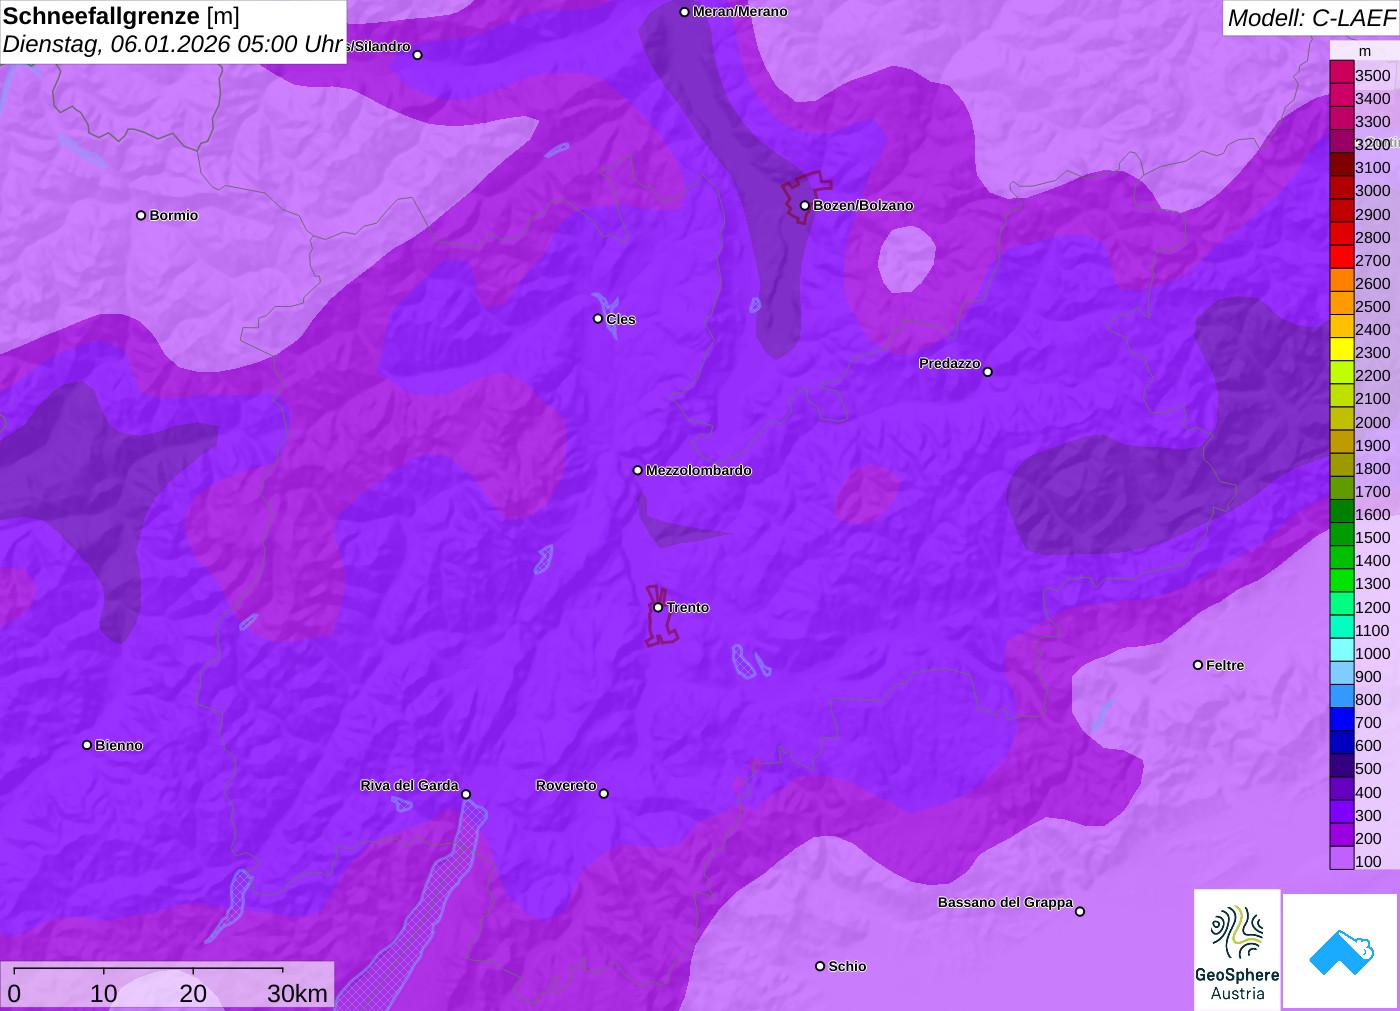Click the Bozen/Bolzano city marker
This screenshot has height=1011, width=1400.
pyautogui.click(x=804, y=205)
